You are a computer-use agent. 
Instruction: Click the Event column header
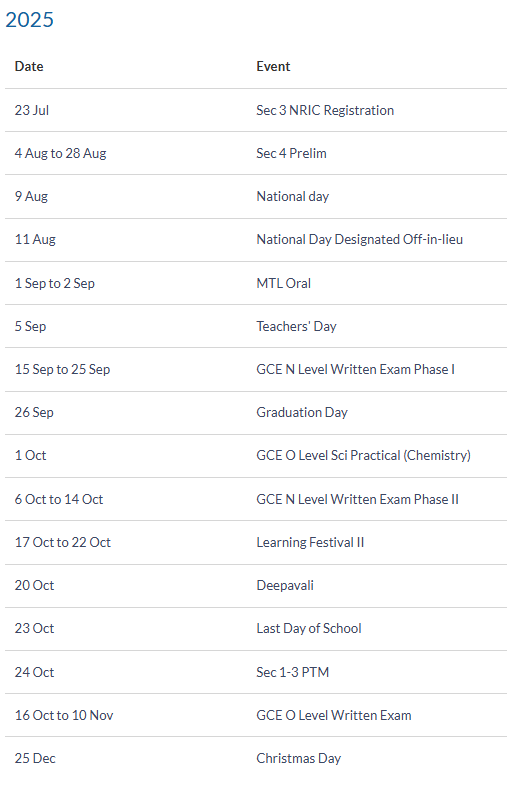(273, 66)
